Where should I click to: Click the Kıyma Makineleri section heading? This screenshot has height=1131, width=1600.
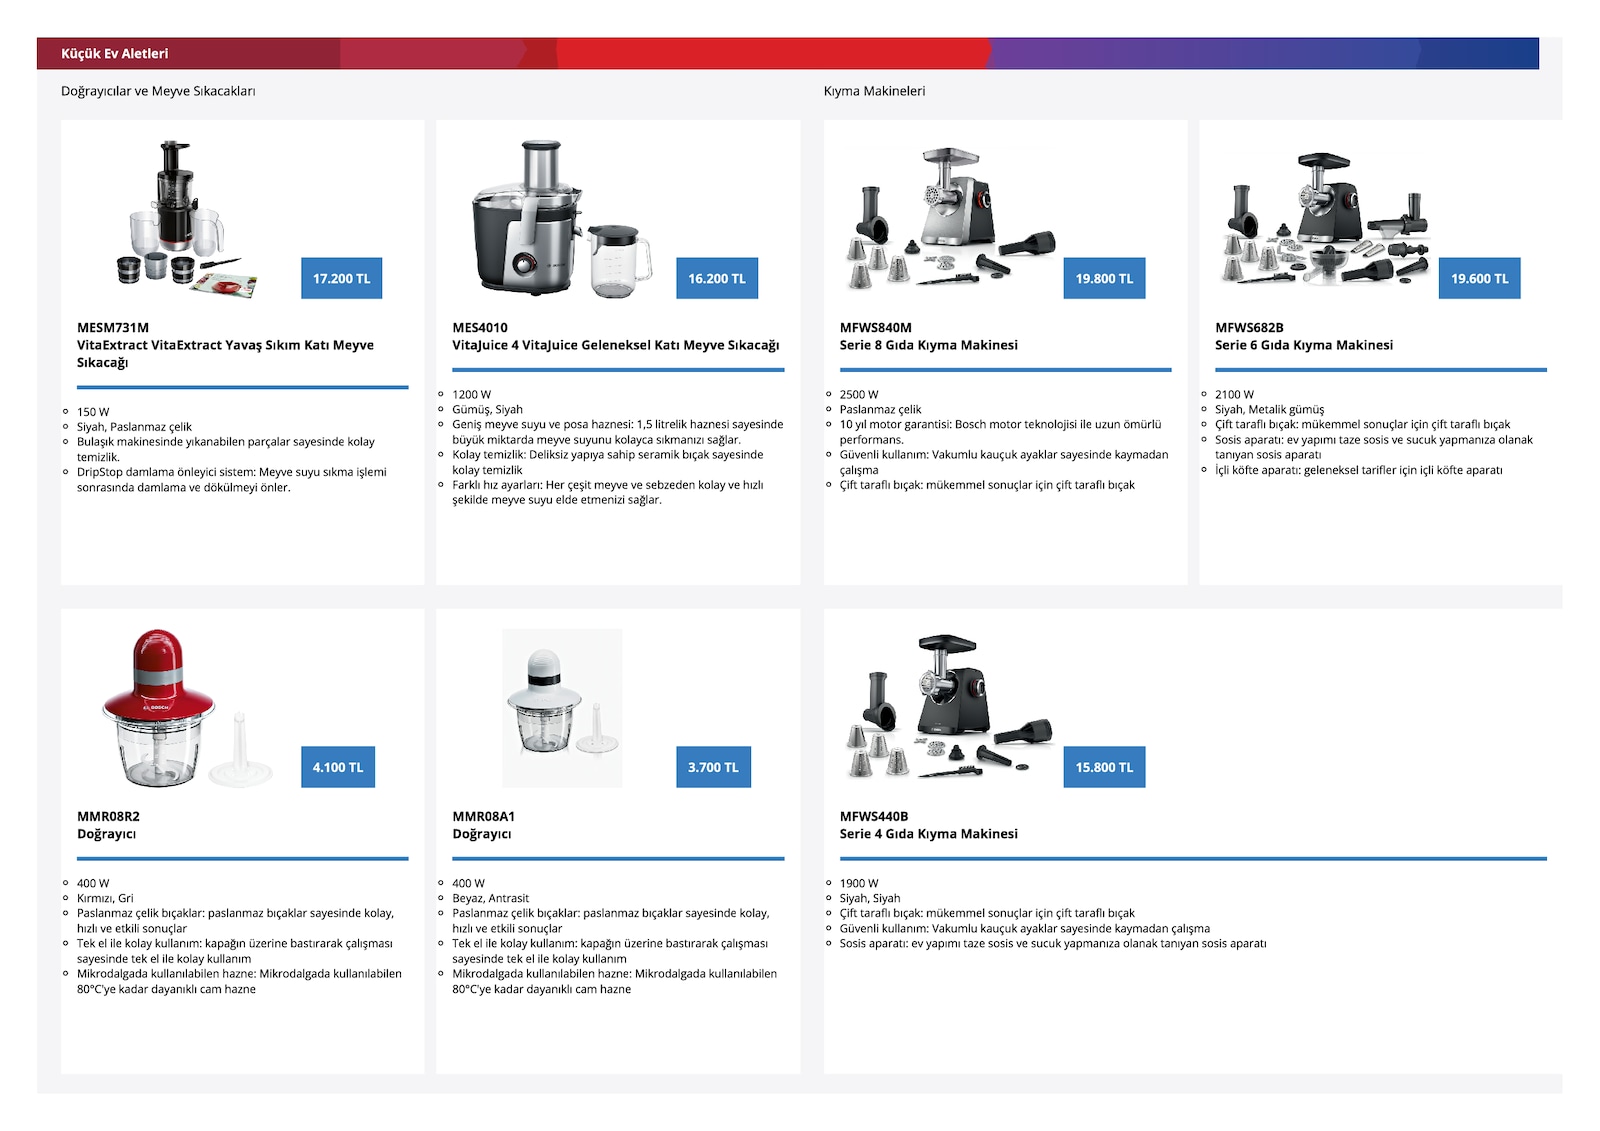pos(874,91)
